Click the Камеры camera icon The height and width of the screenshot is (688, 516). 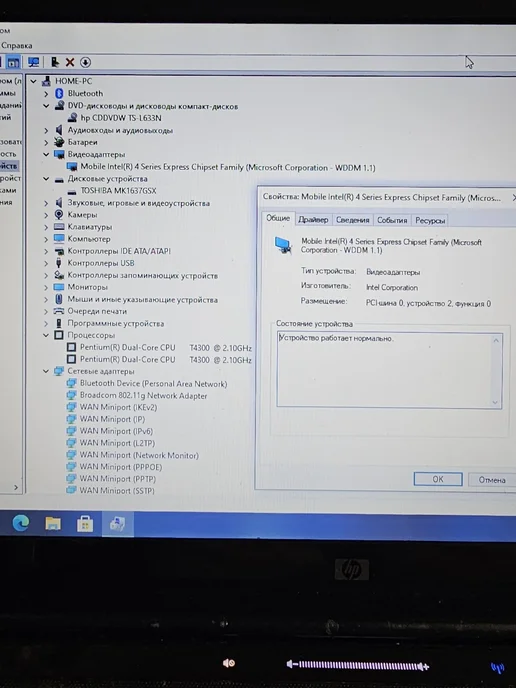click(59, 215)
